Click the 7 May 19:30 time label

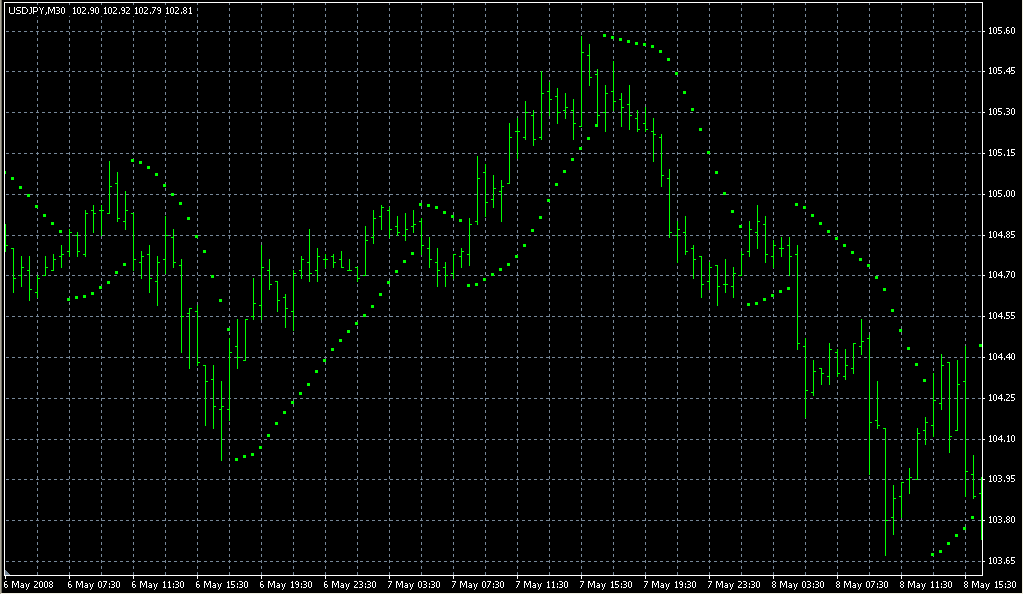point(671,584)
